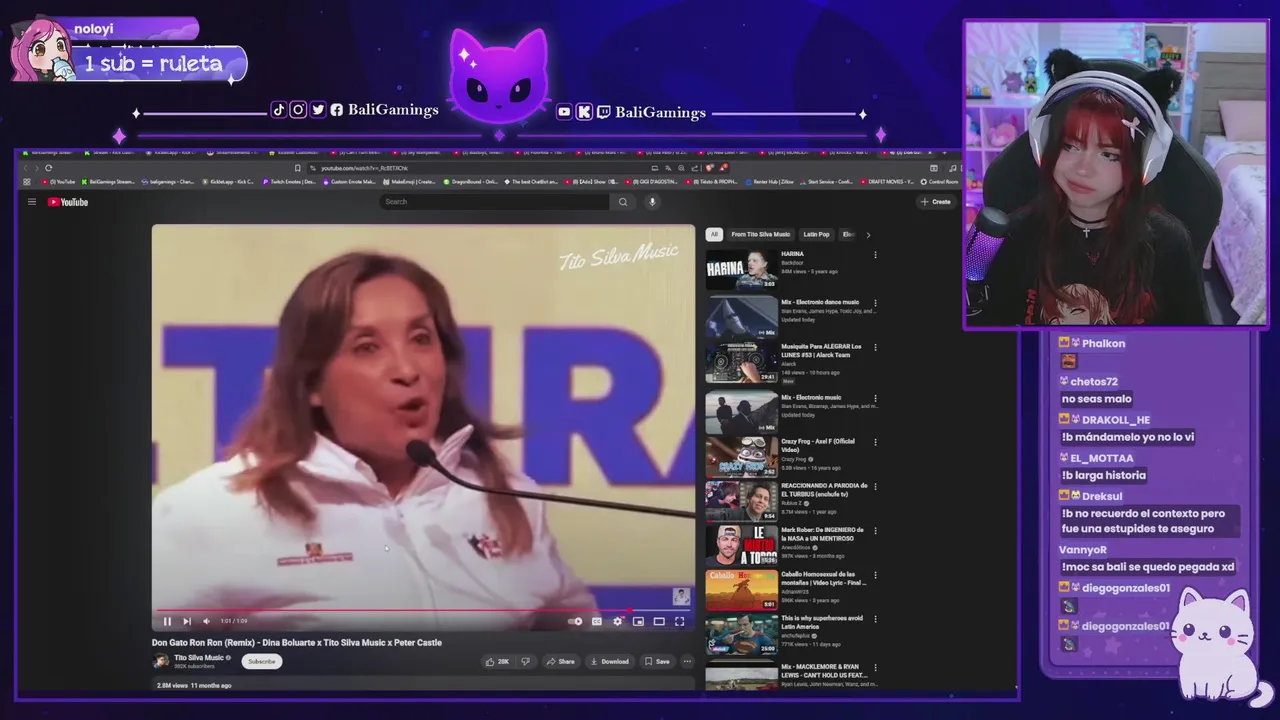Viewport: 1280px width, 720px height.
Task: Click the search magnifier button
Action: point(622,202)
